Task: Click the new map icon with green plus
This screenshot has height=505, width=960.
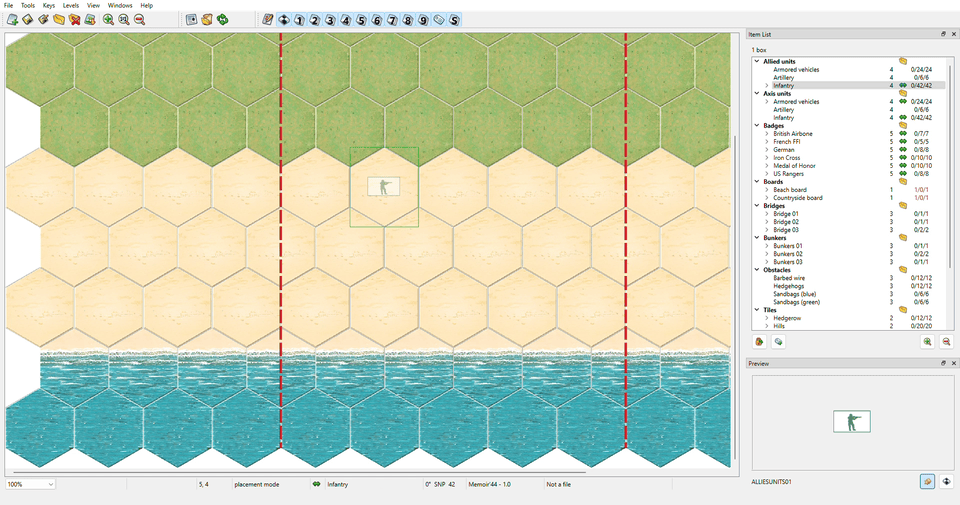Action: [x=12, y=20]
